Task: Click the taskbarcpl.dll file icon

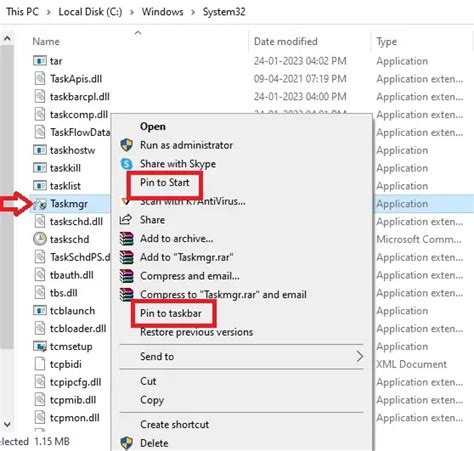Action: tap(40, 97)
